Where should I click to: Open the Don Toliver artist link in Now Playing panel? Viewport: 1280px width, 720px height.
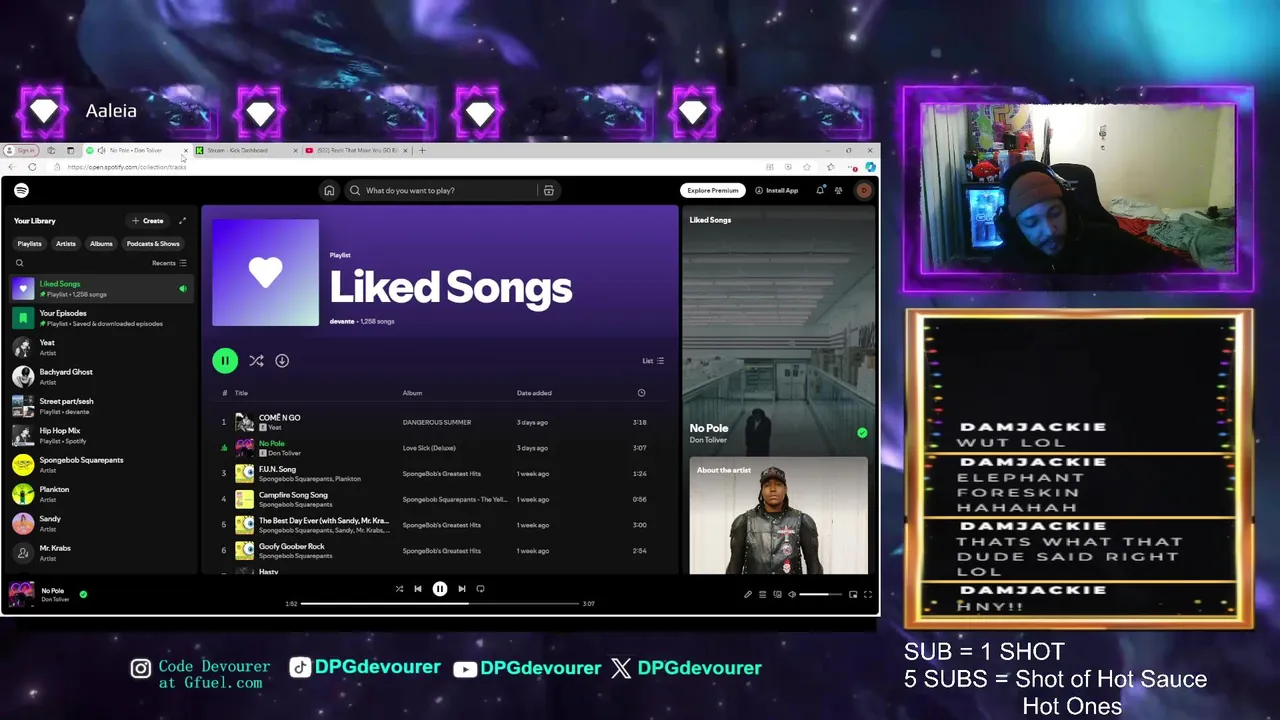pos(708,440)
